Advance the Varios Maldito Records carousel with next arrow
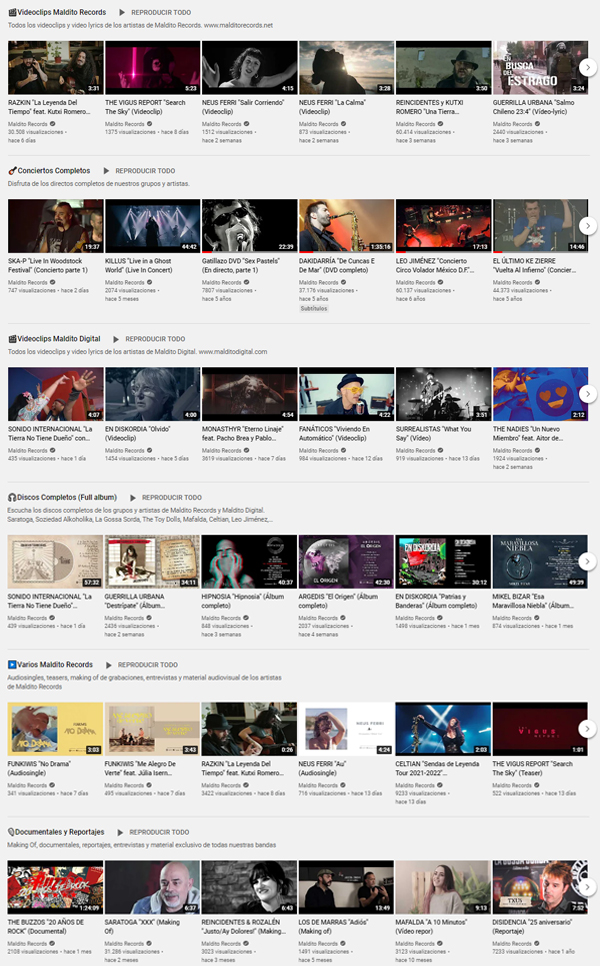The height and width of the screenshot is (966, 600). click(x=588, y=728)
